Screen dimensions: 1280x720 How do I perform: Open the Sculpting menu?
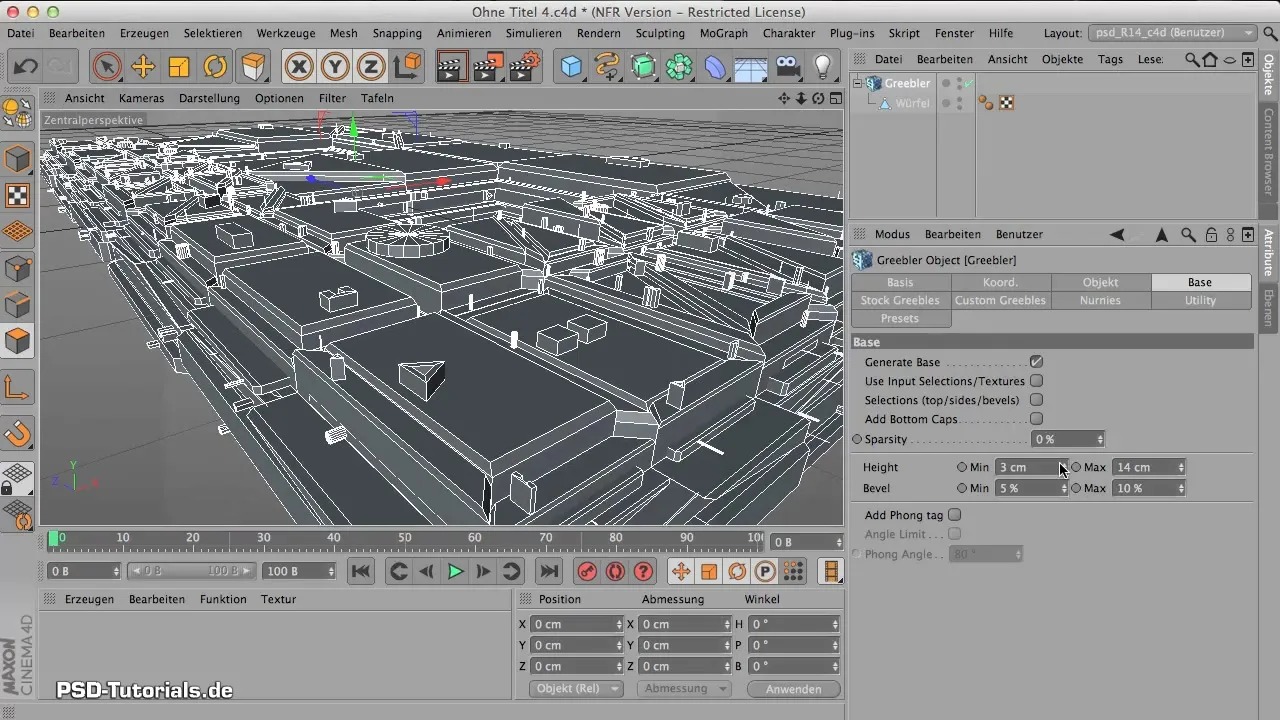click(660, 33)
